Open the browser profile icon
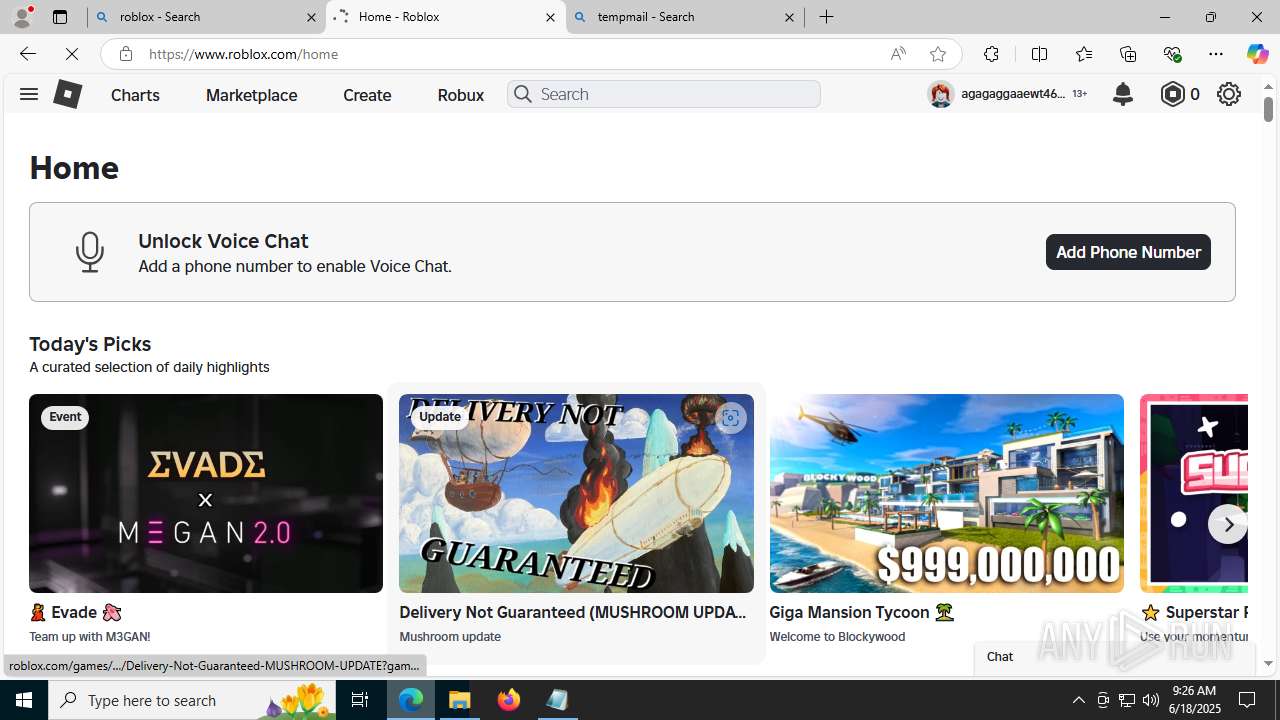Viewport: 1280px width, 720px height. (22, 17)
